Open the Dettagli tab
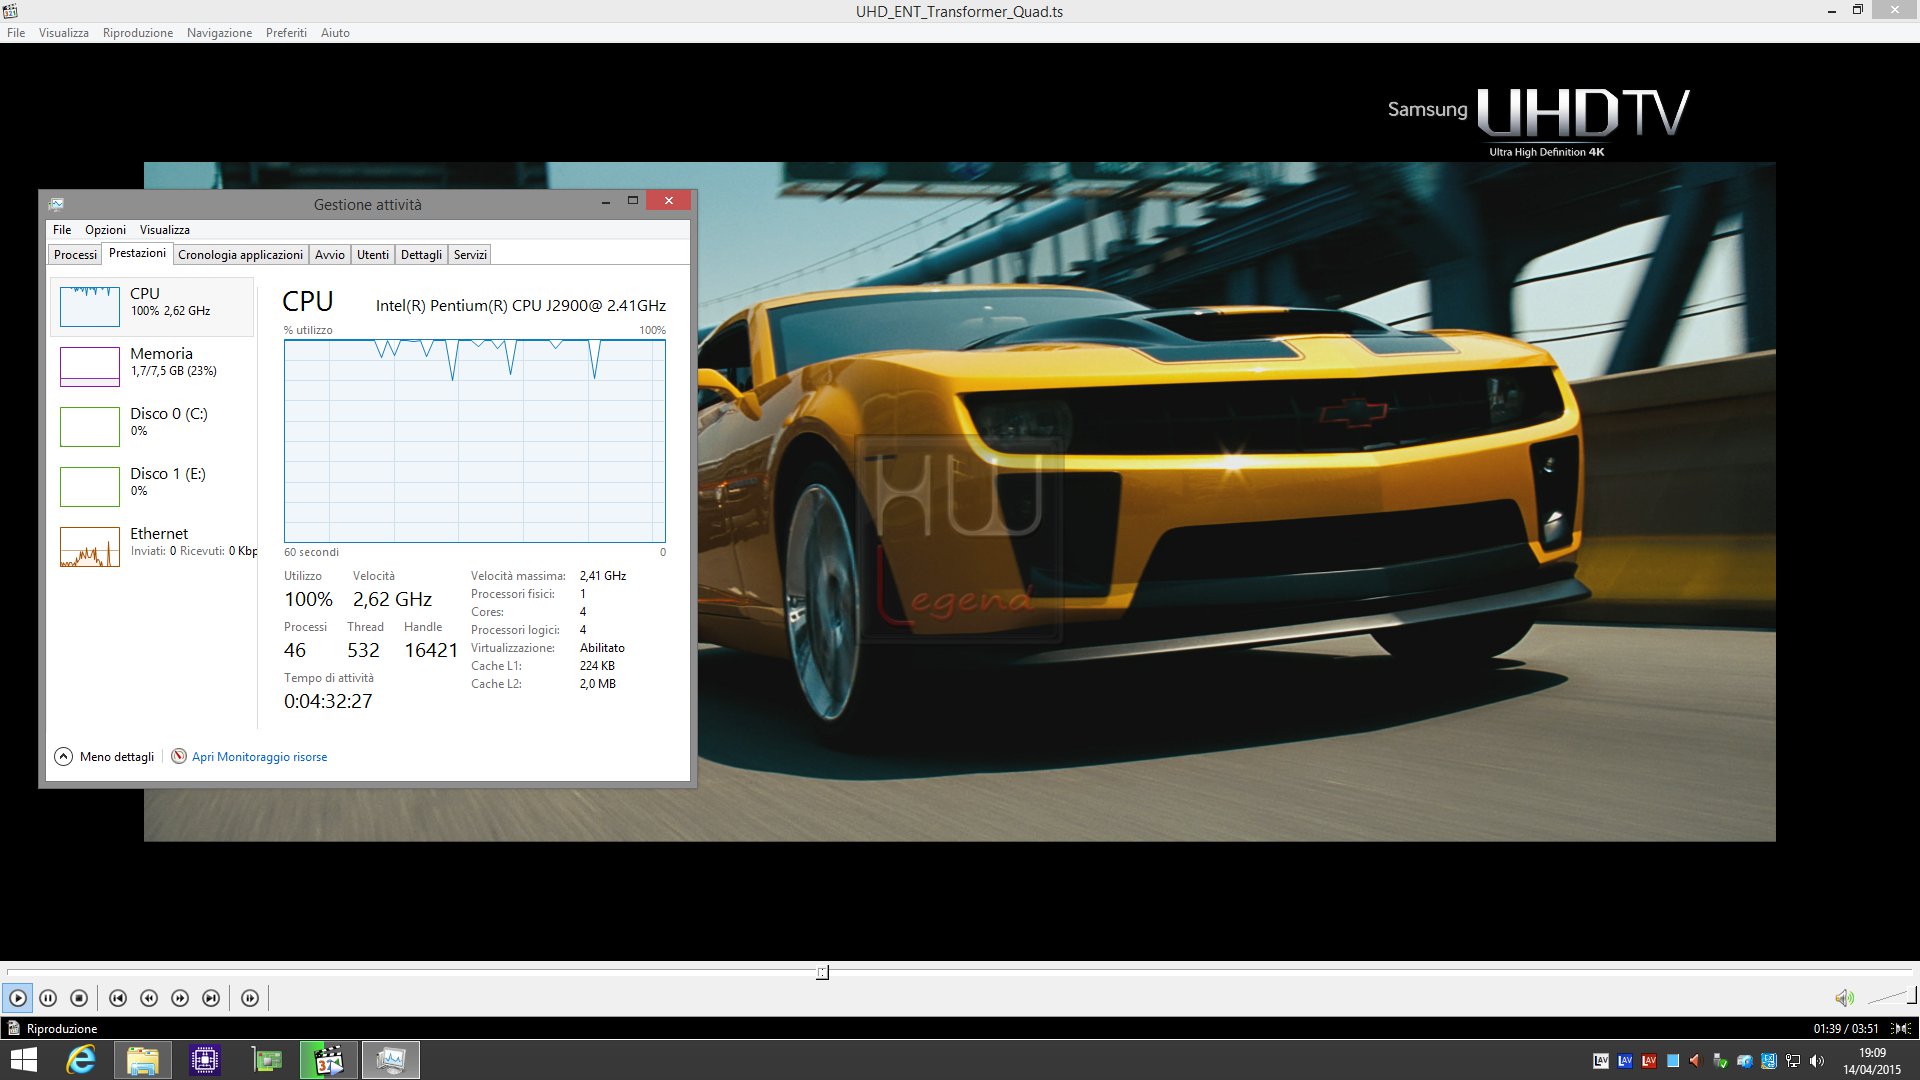Screen dimensions: 1920x1080 click(x=421, y=255)
